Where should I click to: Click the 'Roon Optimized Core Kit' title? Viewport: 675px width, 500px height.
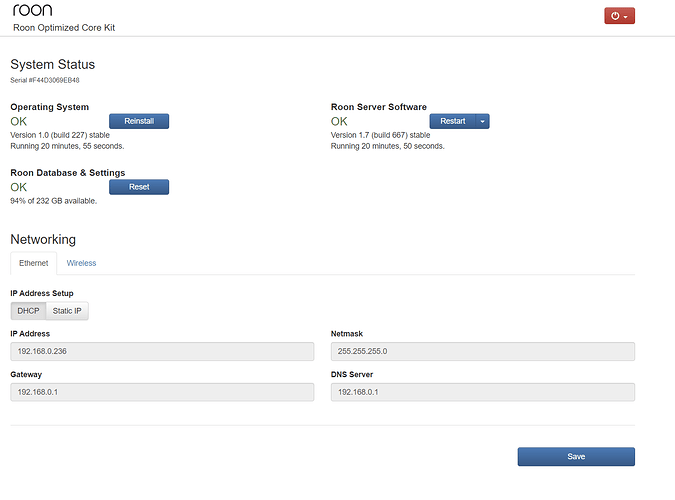pyautogui.click(x=64, y=28)
